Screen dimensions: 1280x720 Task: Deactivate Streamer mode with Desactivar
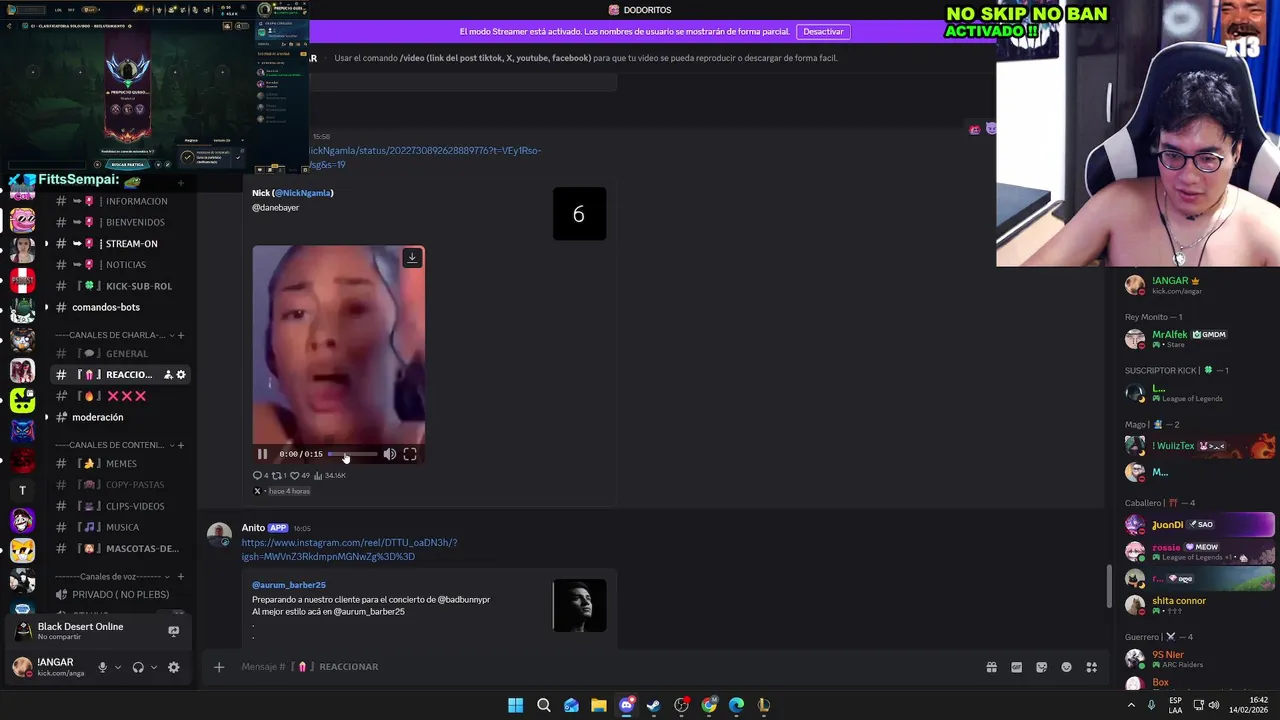[823, 31]
